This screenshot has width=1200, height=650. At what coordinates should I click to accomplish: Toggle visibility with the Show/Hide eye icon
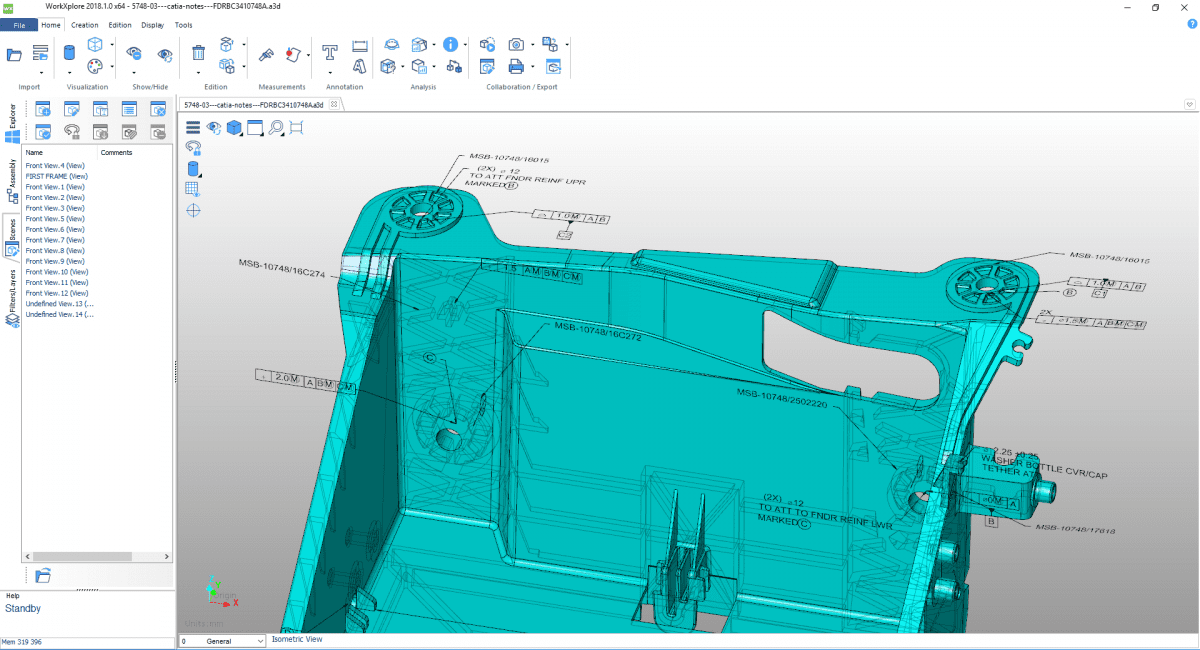[x=133, y=51]
